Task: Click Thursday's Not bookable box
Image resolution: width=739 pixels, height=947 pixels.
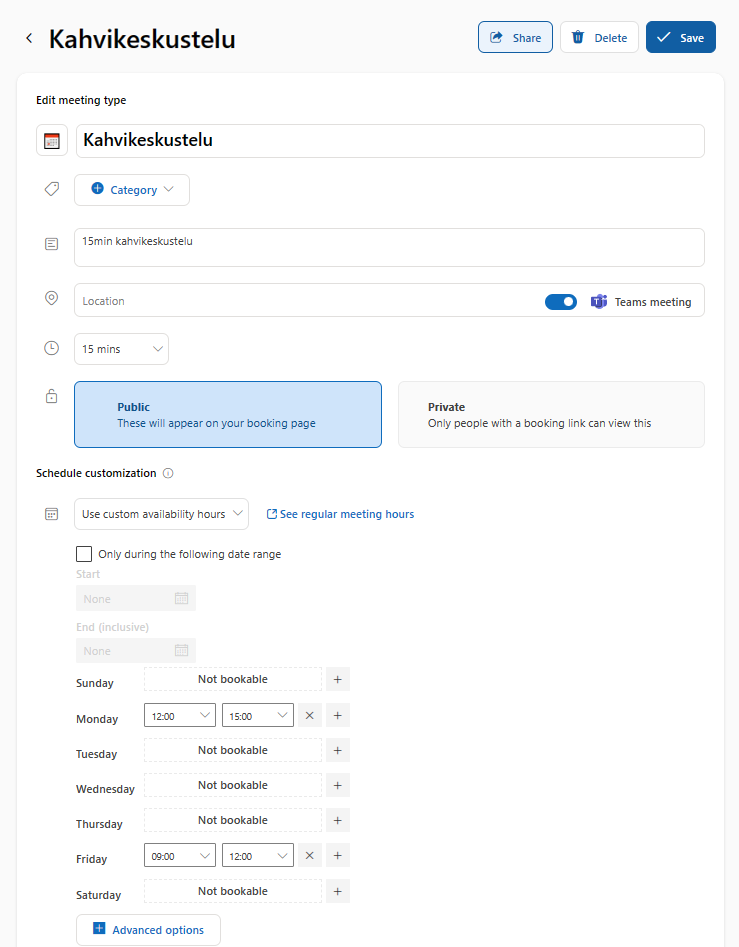Action: pos(233,820)
